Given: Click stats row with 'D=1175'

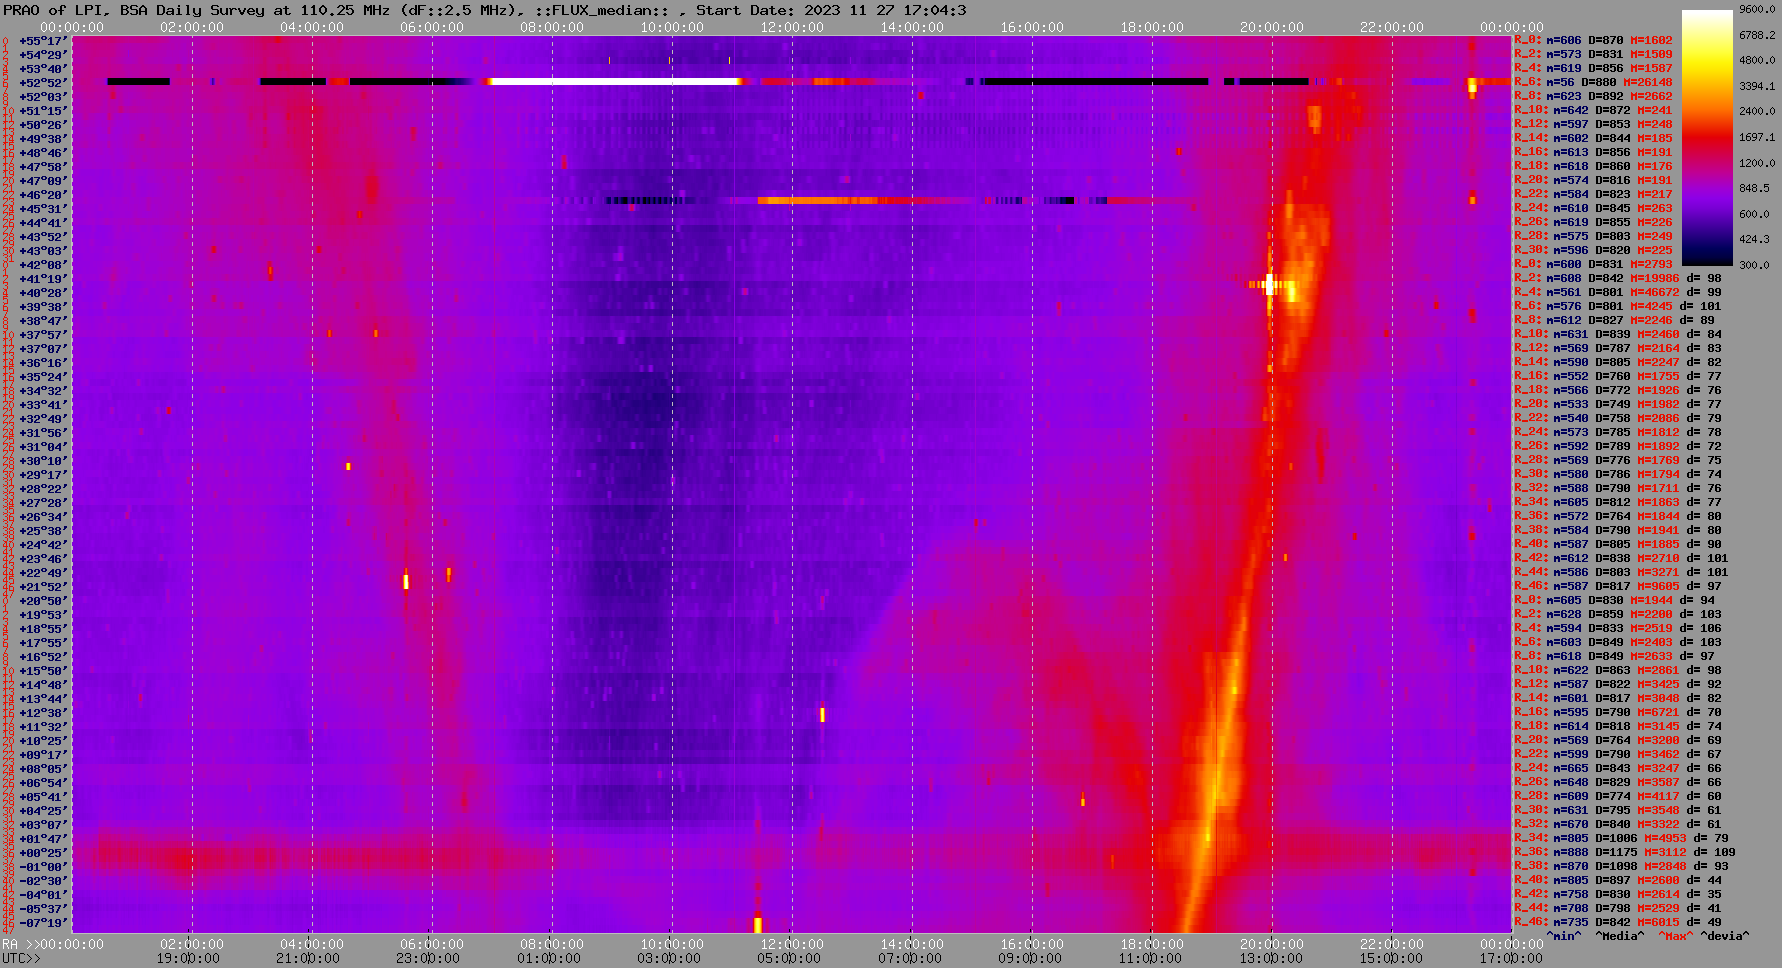Looking at the screenshot, I should [x=1625, y=852].
